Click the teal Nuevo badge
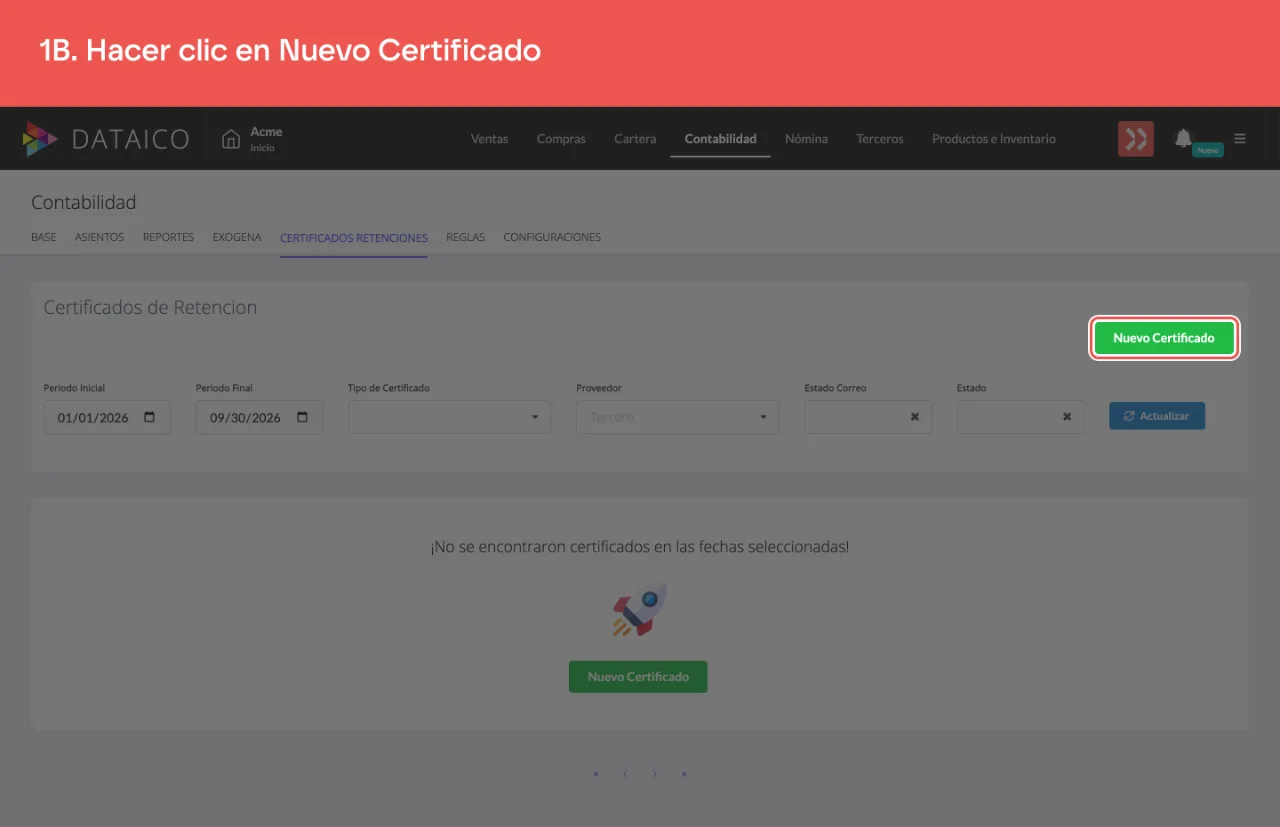1280x827 pixels. tap(1208, 150)
